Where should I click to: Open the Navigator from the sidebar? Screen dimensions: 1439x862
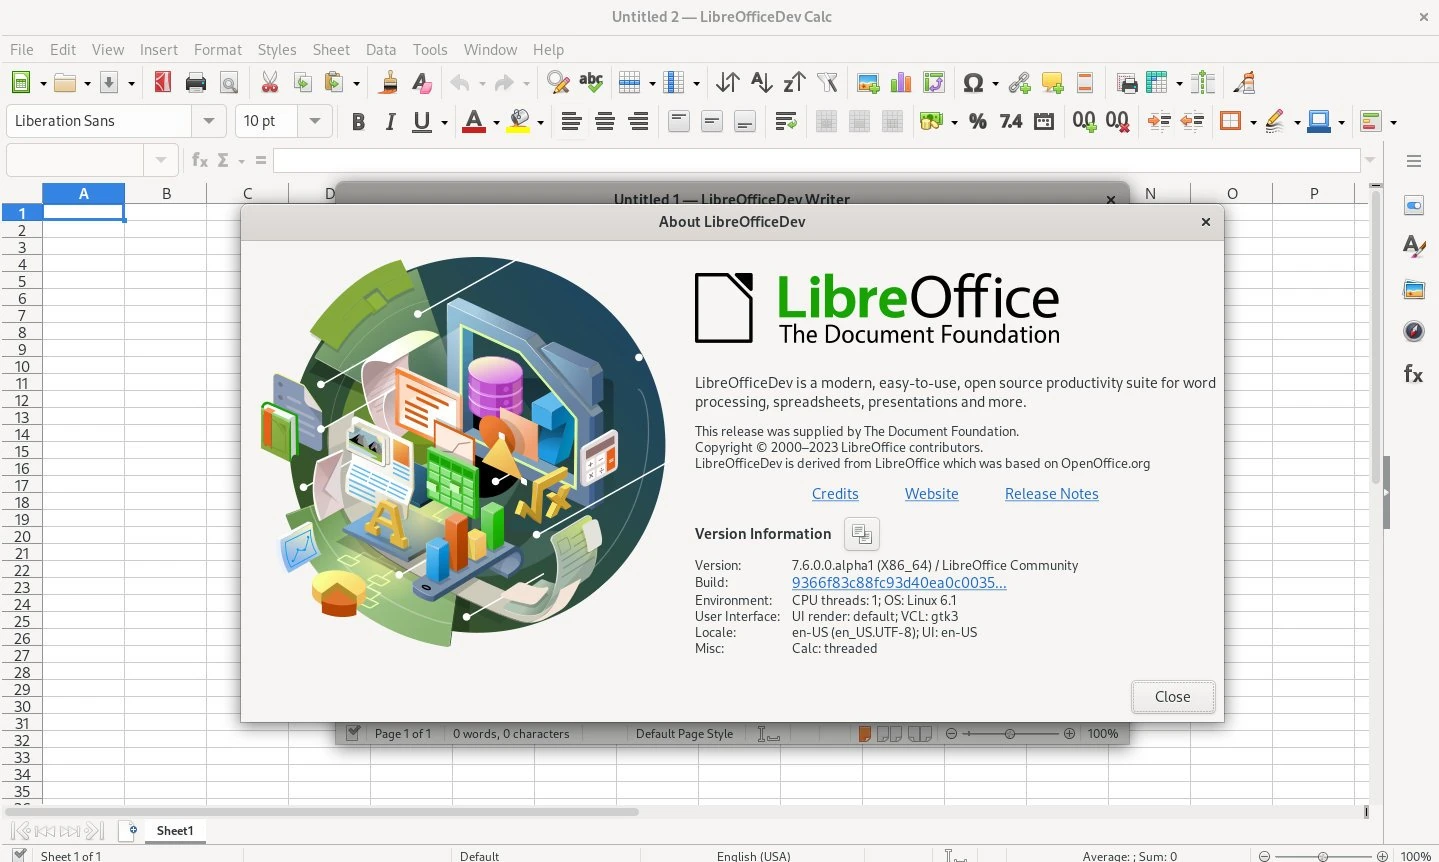pos(1413,331)
